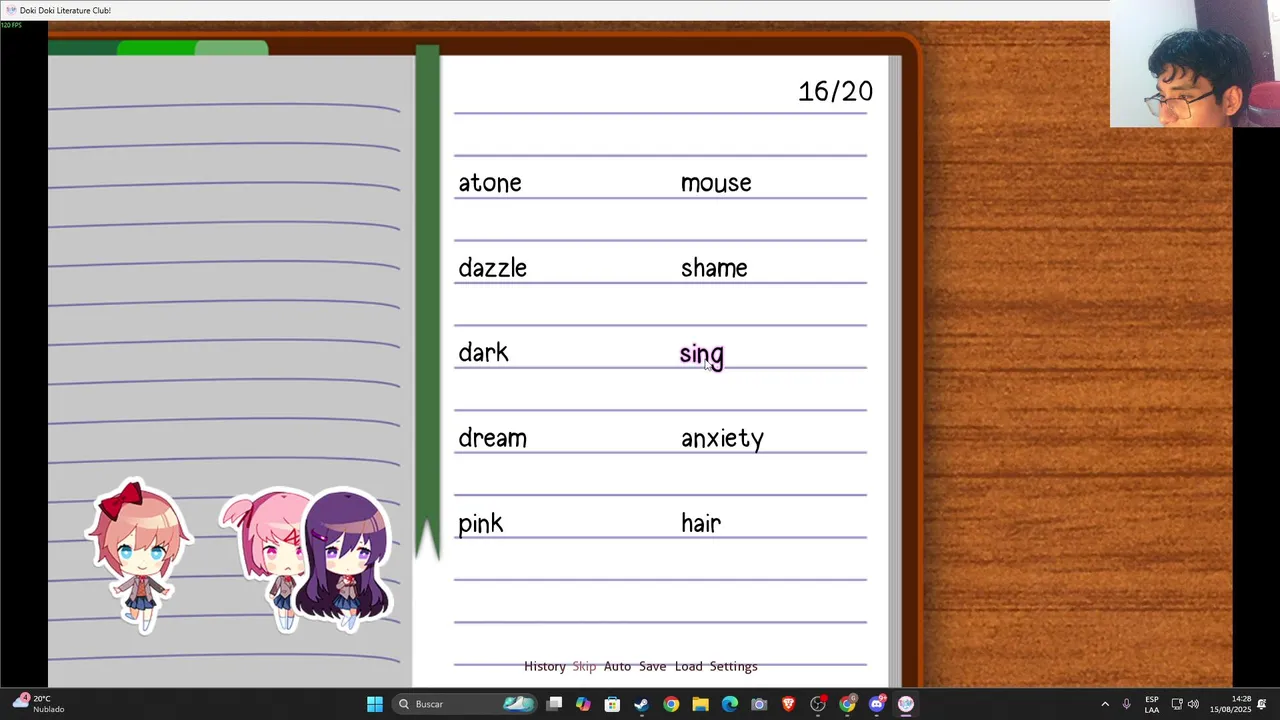Open the volume speaker tray icon
1280x720 pixels.
click(1193, 704)
